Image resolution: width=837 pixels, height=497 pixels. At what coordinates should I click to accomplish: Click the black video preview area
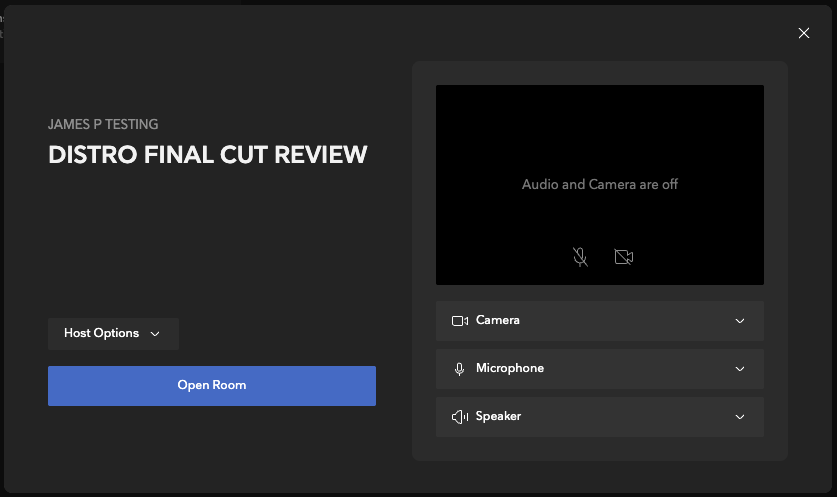click(x=600, y=130)
